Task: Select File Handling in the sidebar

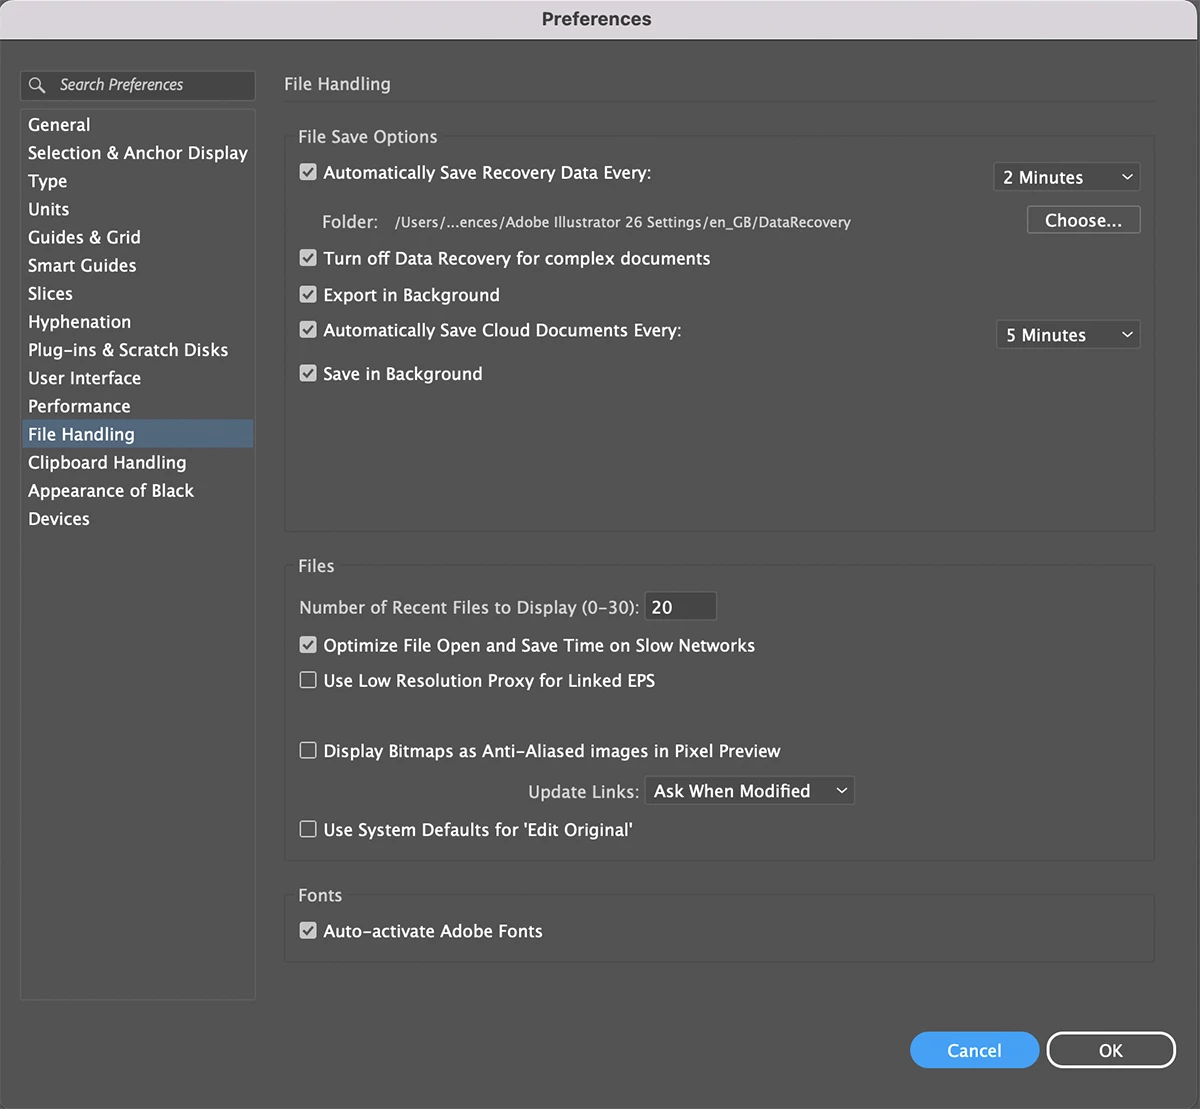Action: [x=138, y=434]
